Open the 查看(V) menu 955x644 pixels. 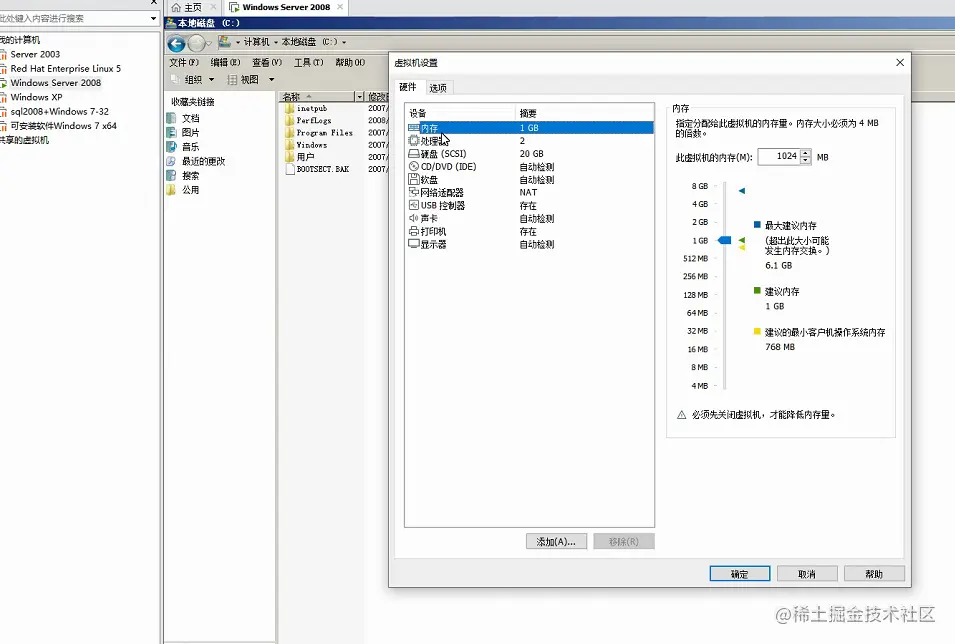pos(267,62)
